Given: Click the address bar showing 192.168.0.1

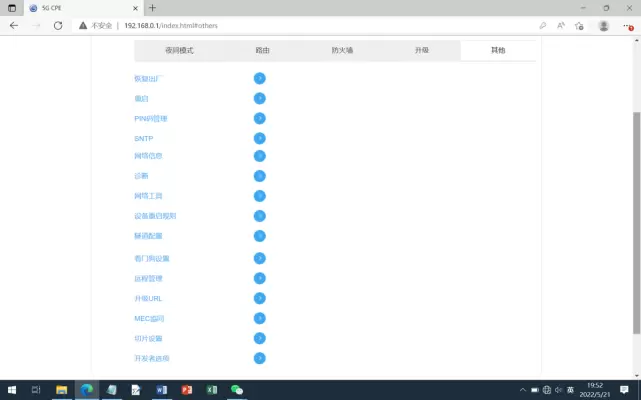Looking at the screenshot, I should pos(300,25).
